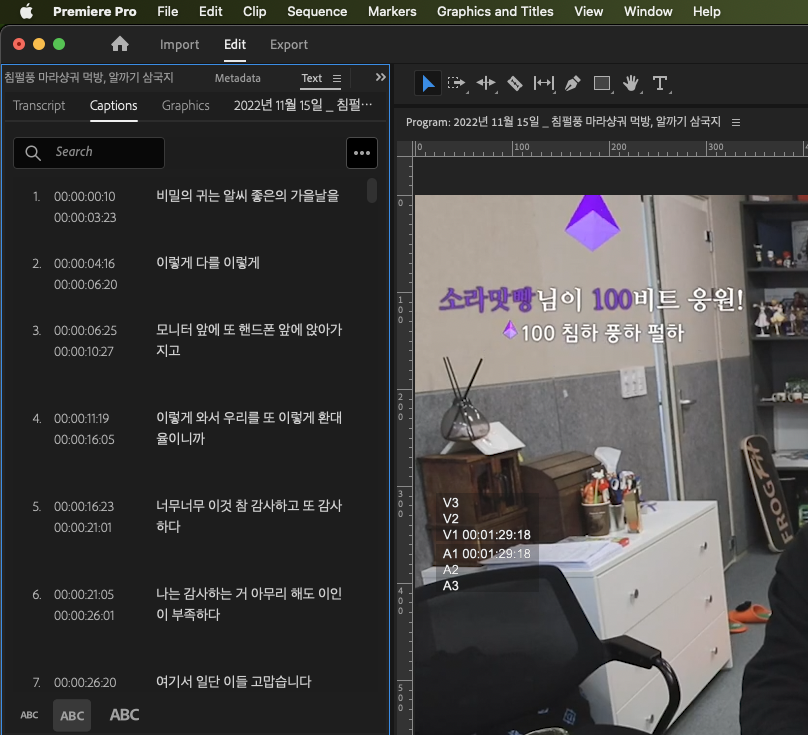Click the horizontal ruler at 100 mark
The image size is (808, 735).
pos(521,147)
